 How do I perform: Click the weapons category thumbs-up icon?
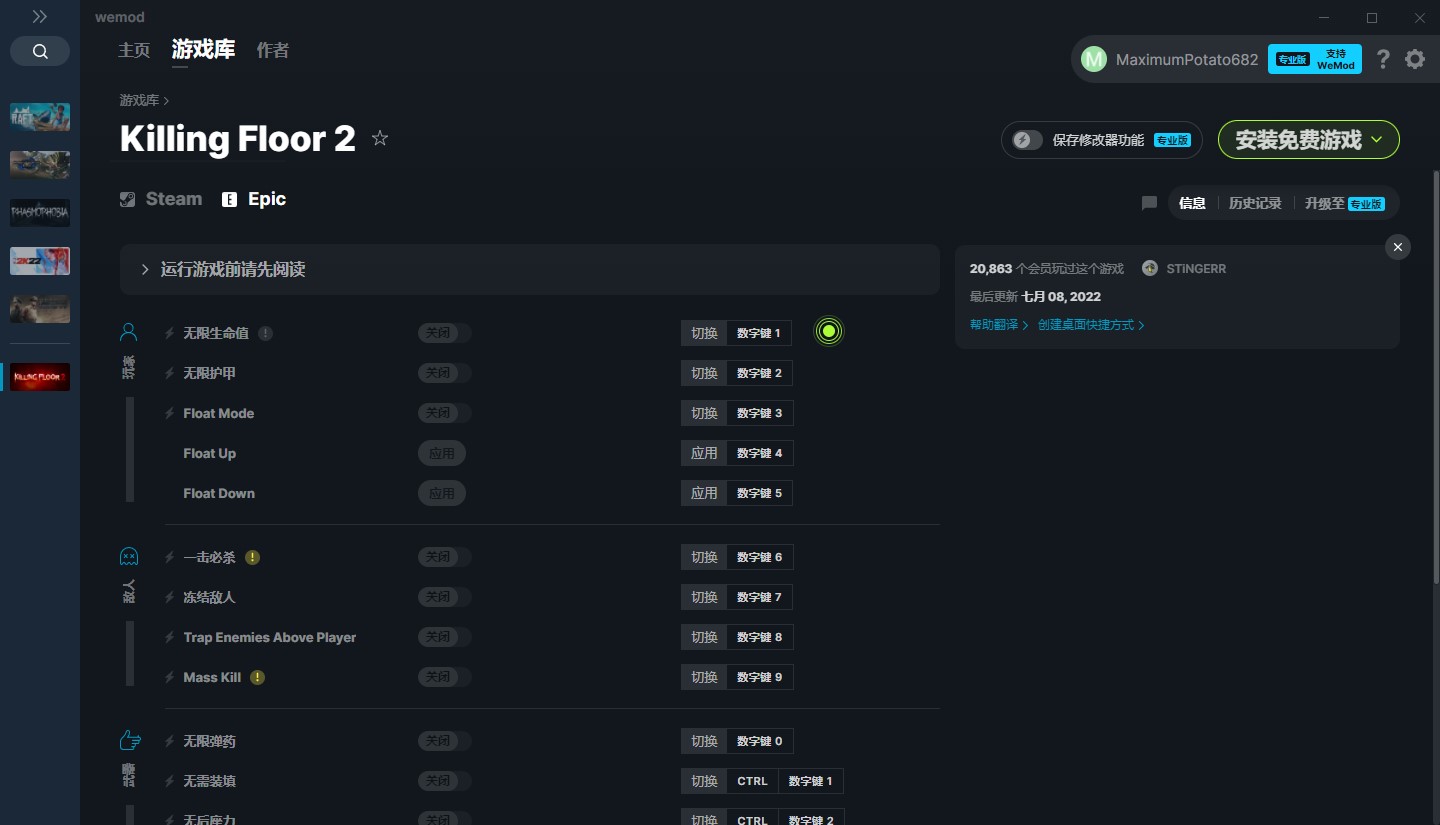[x=130, y=740]
